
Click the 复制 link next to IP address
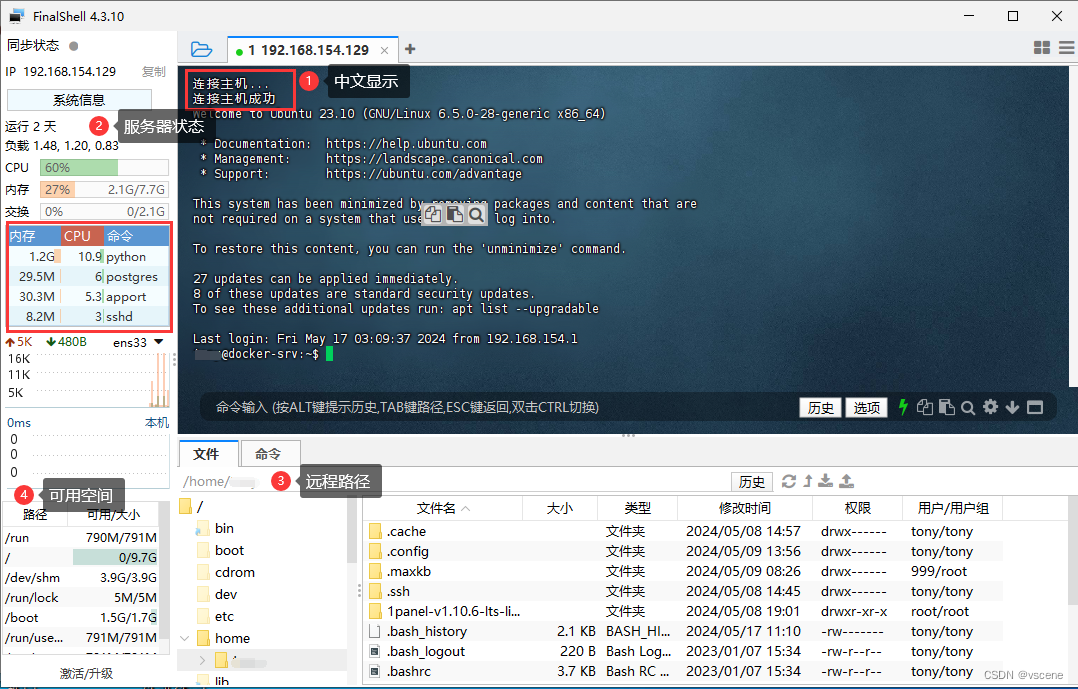pyautogui.click(x=152, y=71)
